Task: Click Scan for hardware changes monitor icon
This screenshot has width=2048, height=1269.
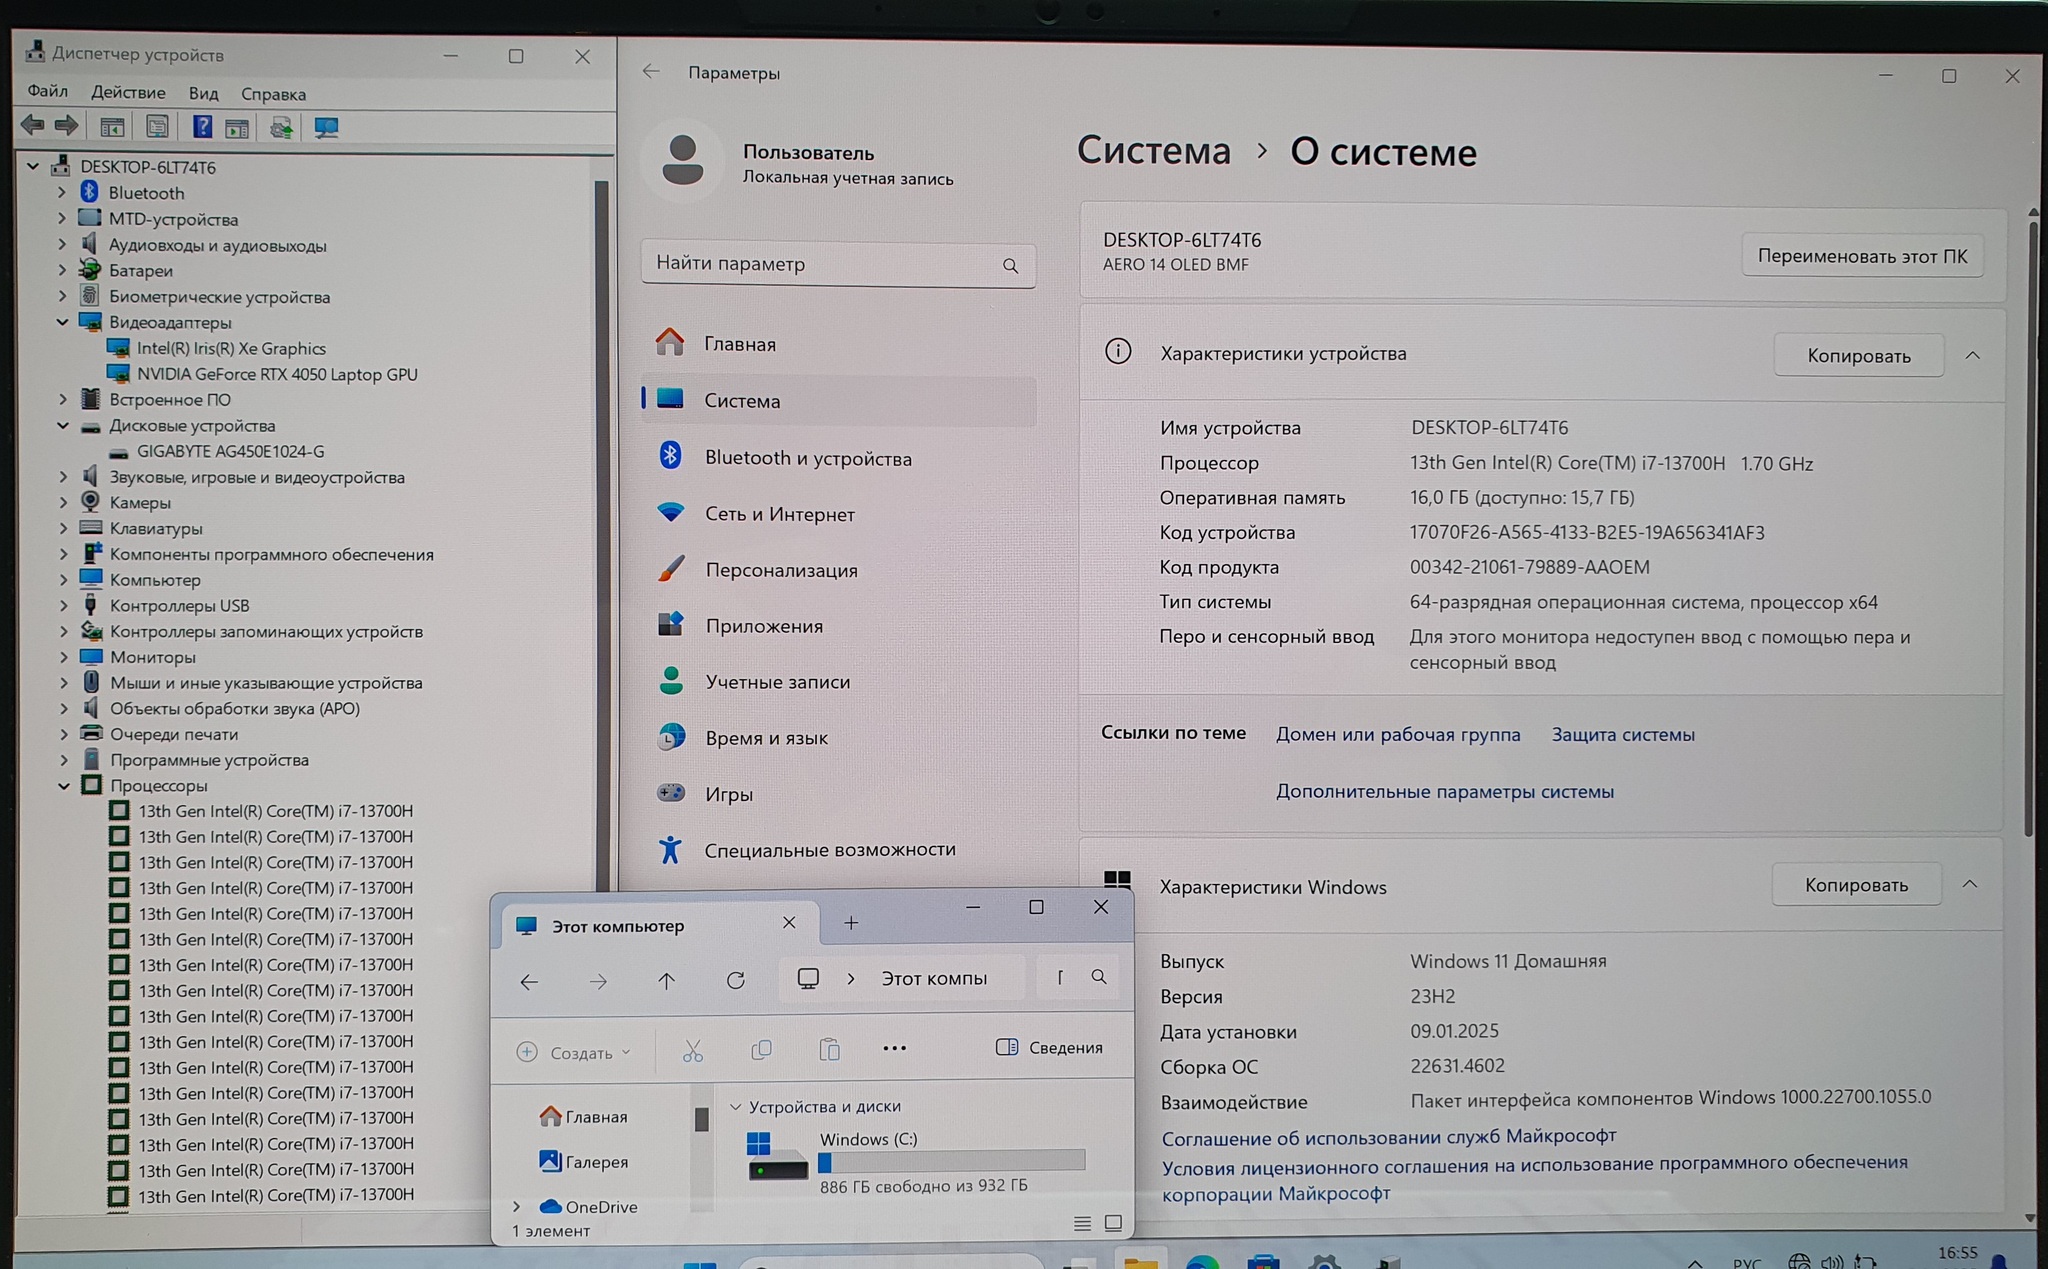Action: 326,128
